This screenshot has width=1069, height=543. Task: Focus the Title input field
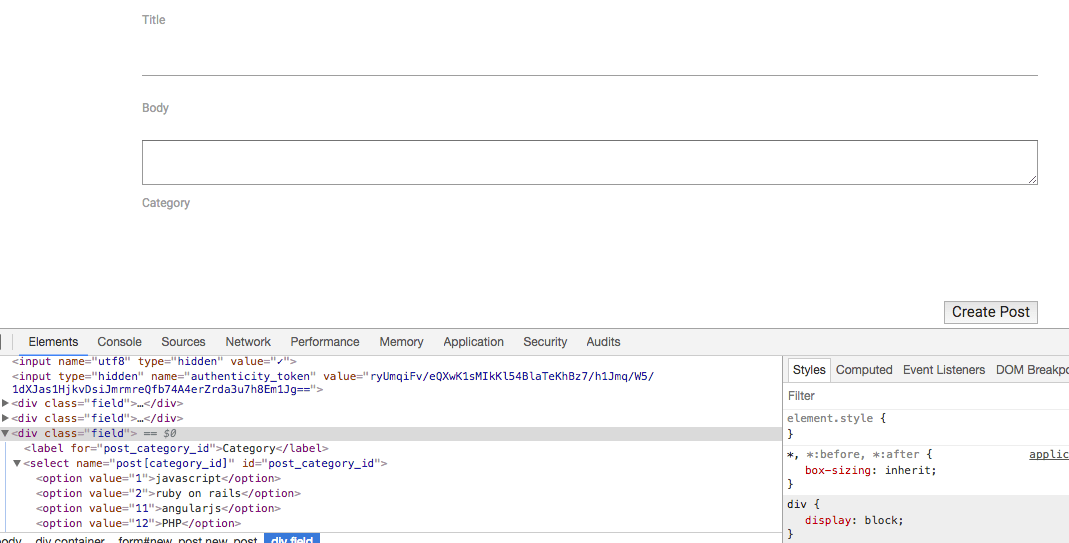(x=590, y=57)
